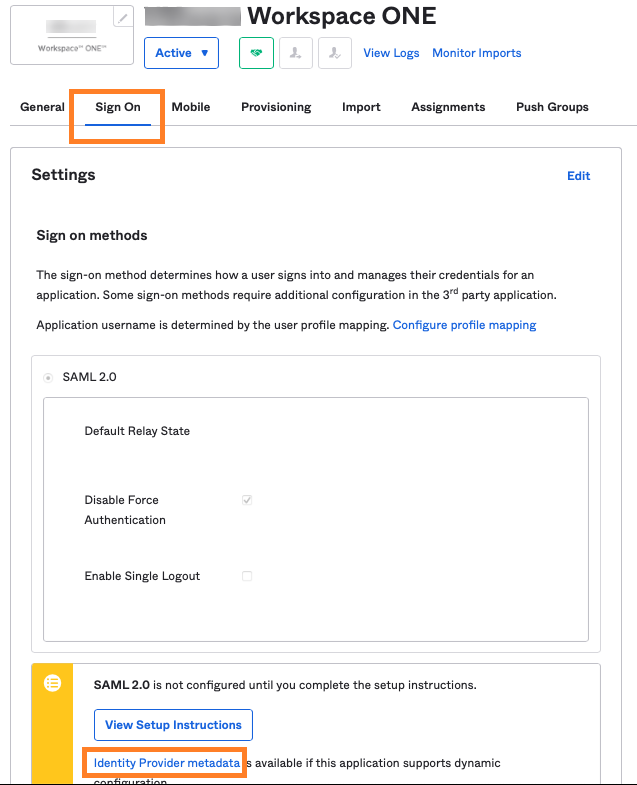Viewport: 637px width, 785px height.
Task: Open View Logs link
Action: (391, 53)
